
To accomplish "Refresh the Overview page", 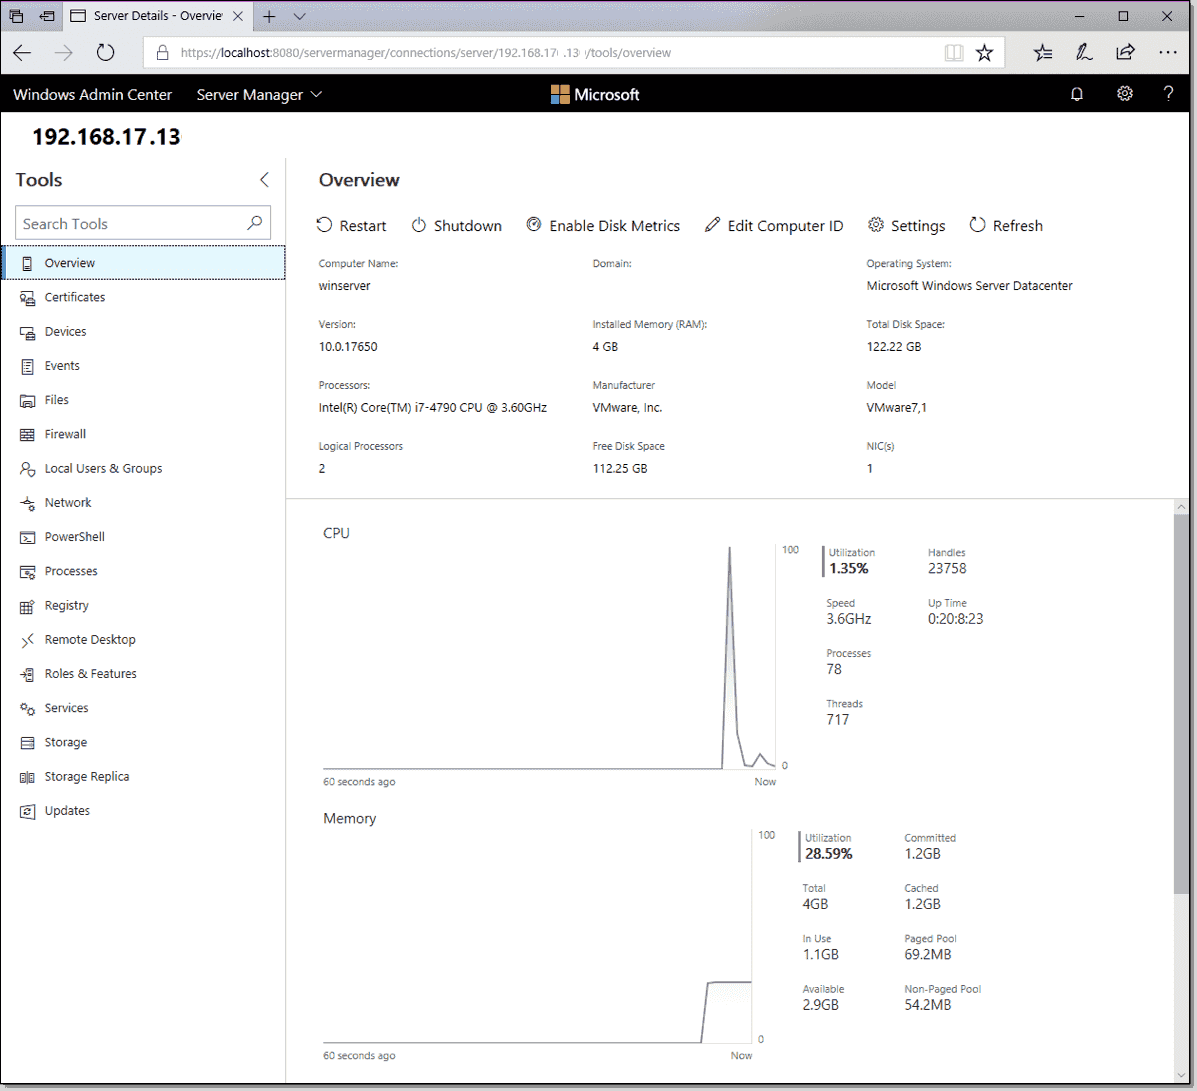I will pos(1006,225).
